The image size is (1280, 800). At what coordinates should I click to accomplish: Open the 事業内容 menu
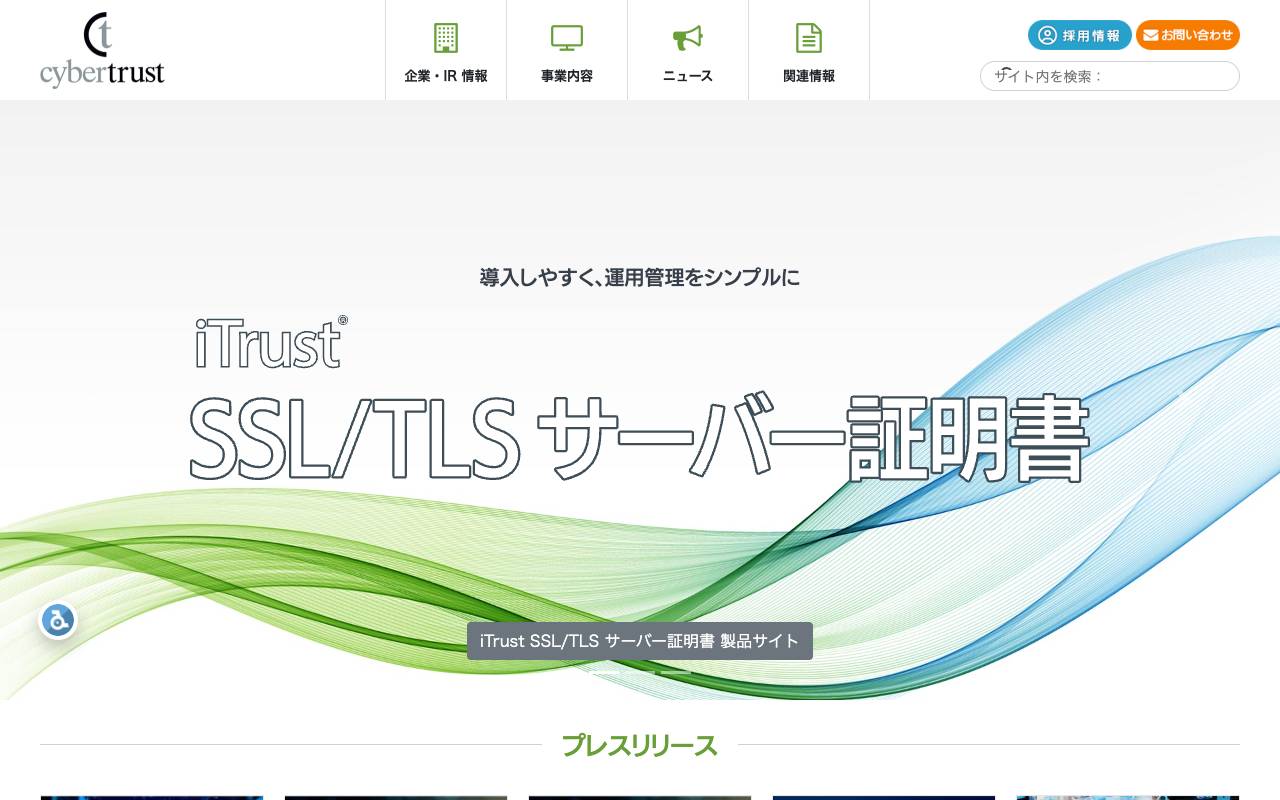click(x=567, y=76)
